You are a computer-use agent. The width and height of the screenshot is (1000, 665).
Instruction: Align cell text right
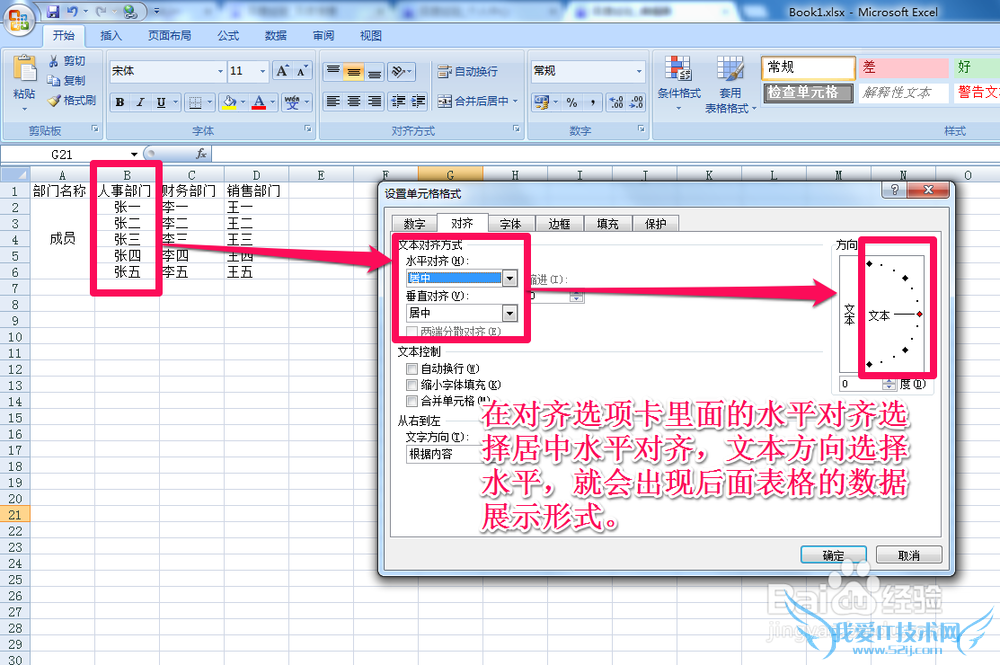[374, 101]
